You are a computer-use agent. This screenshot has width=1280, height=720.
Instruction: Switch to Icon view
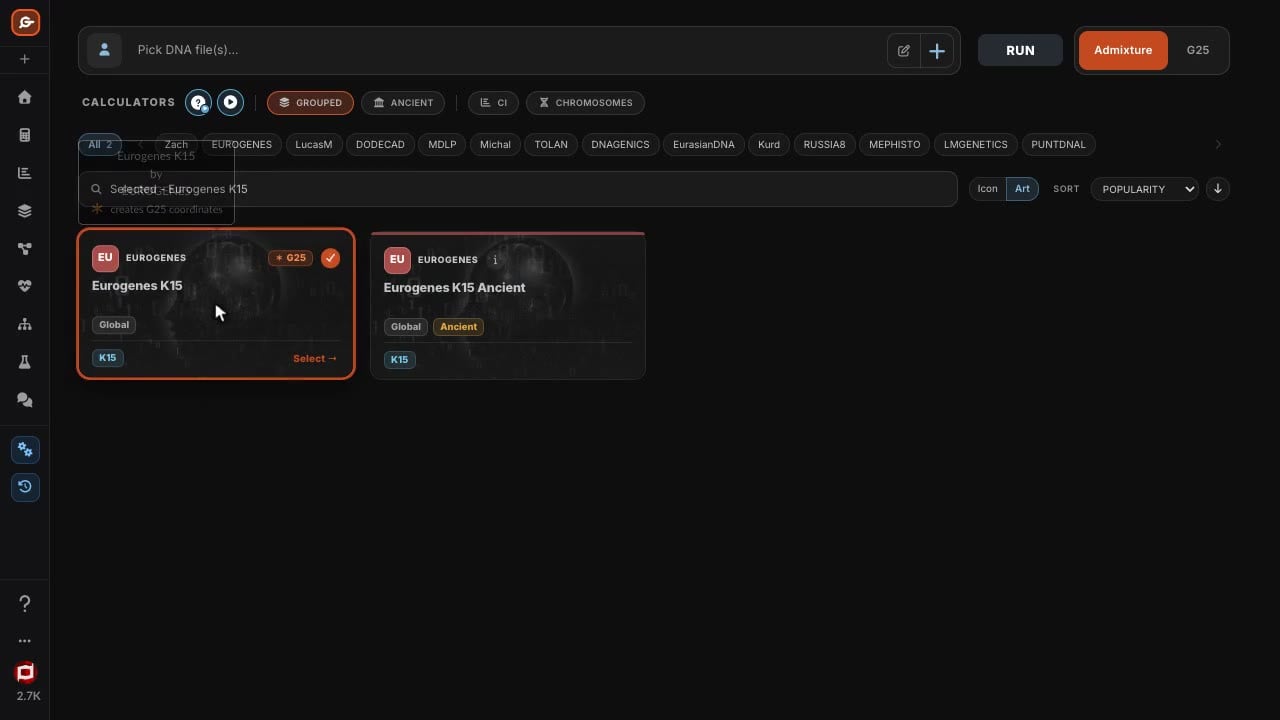[x=987, y=189]
